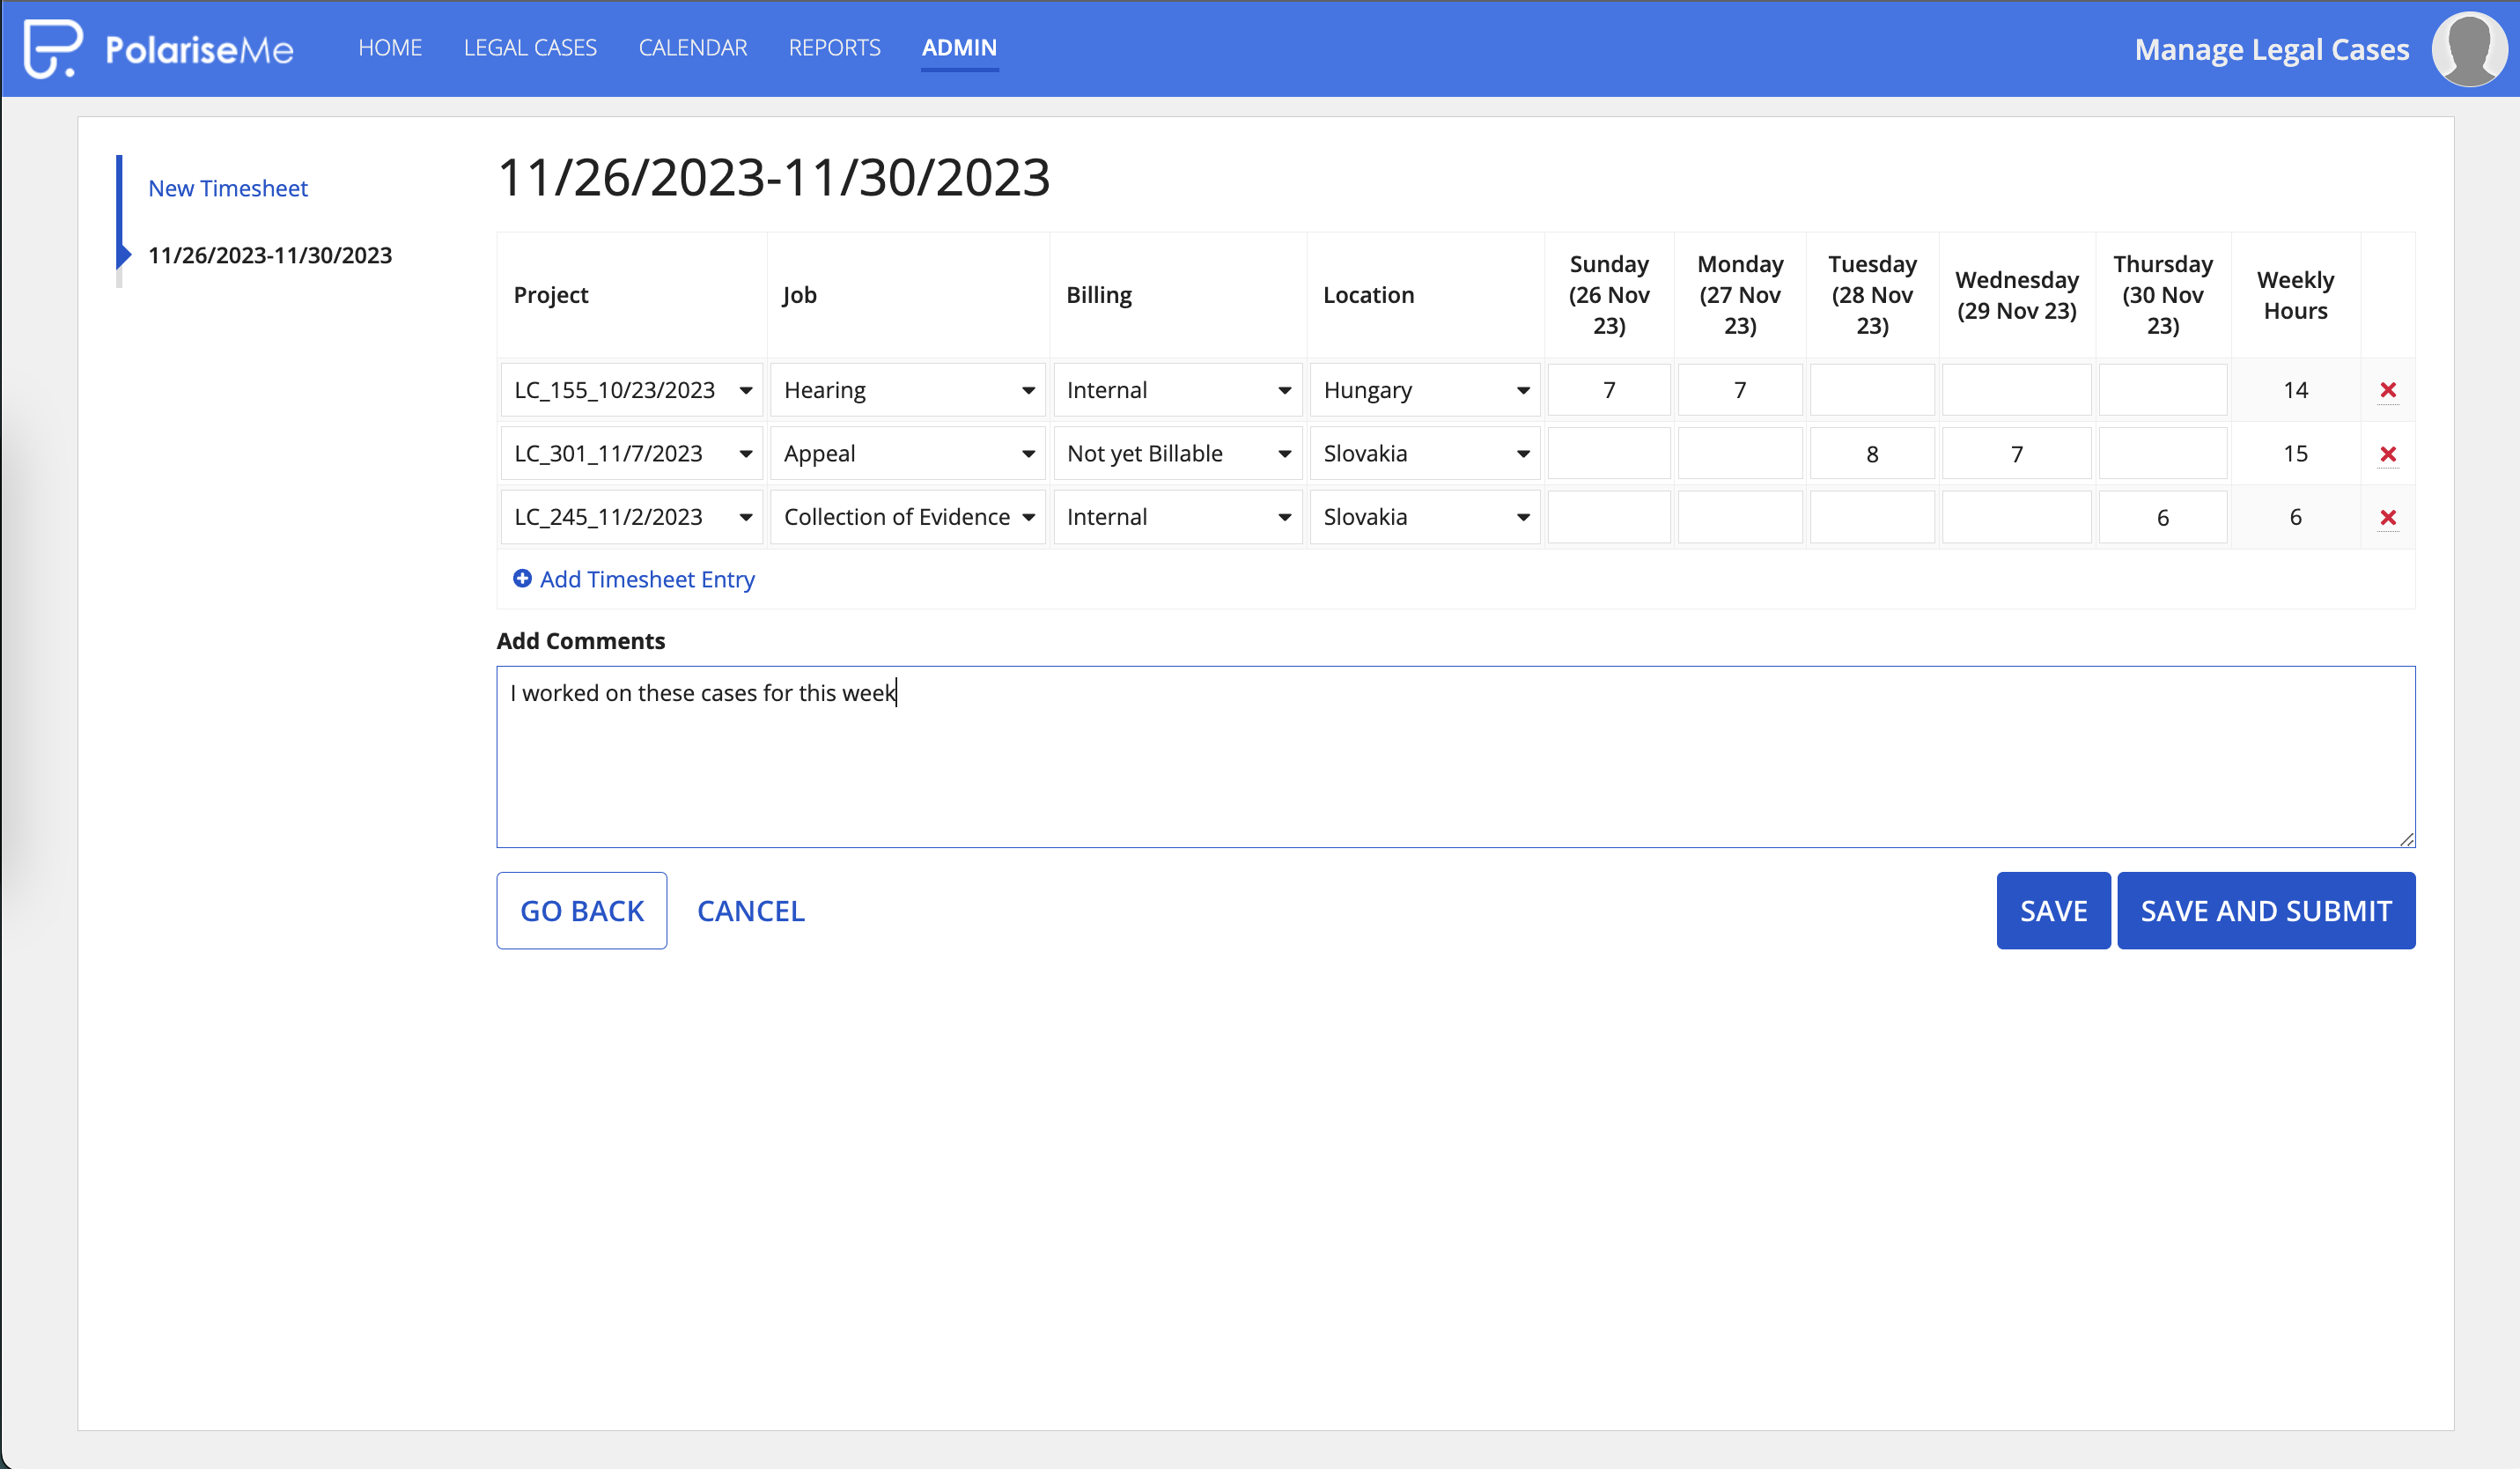Click weekly hours total 14
The width and height of the screenshot is (2520, 1469).
[2296, 390]
